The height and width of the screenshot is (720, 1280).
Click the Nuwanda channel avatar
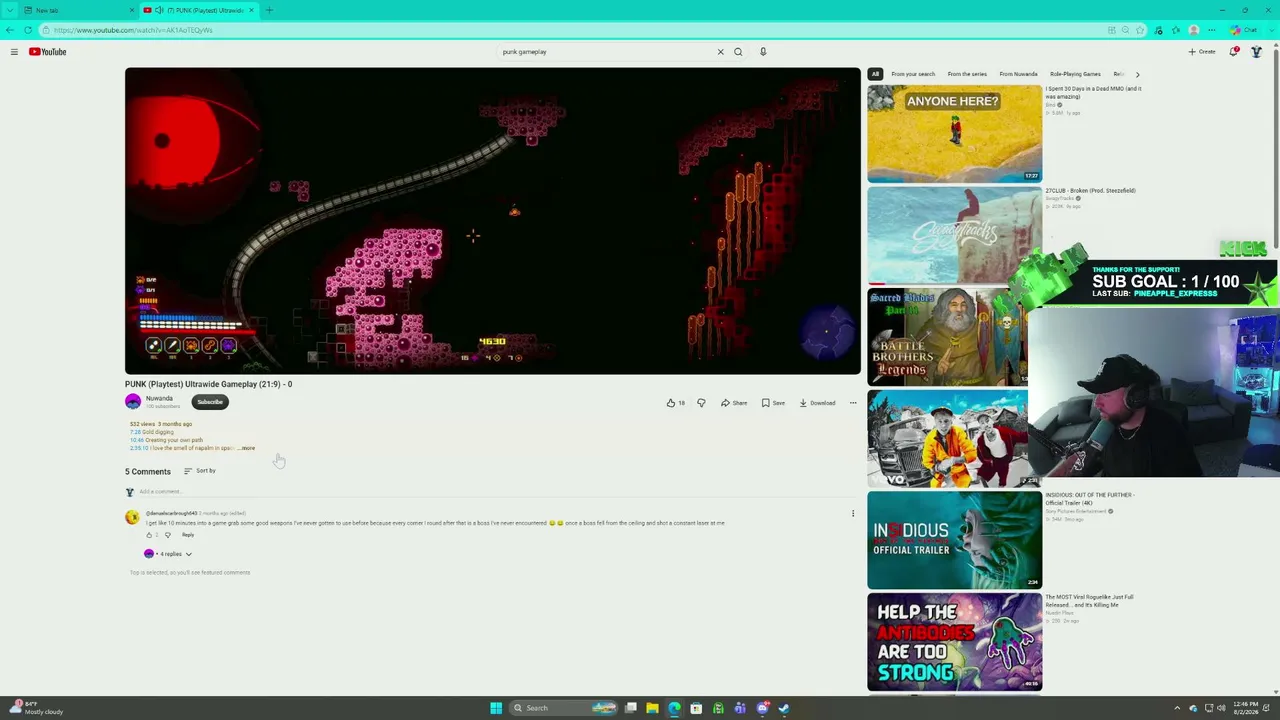click(x=133, y=402)
